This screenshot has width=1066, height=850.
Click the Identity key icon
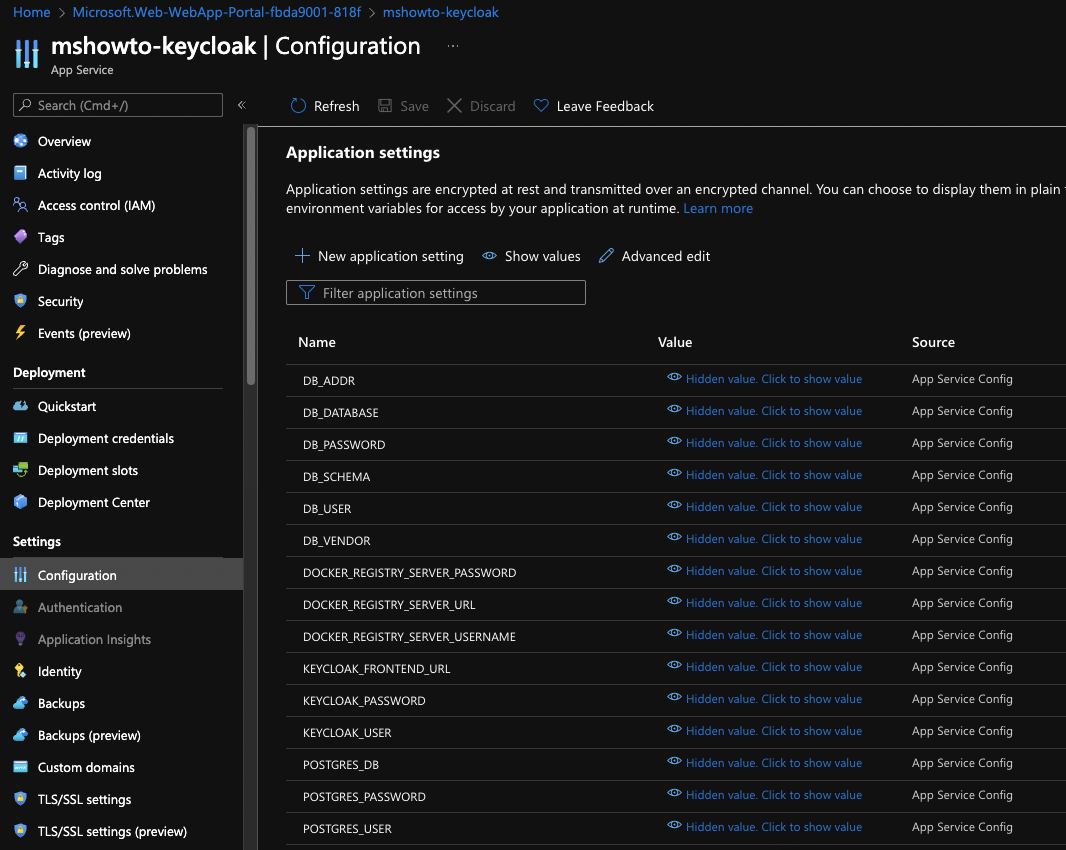tap(20, 670)
